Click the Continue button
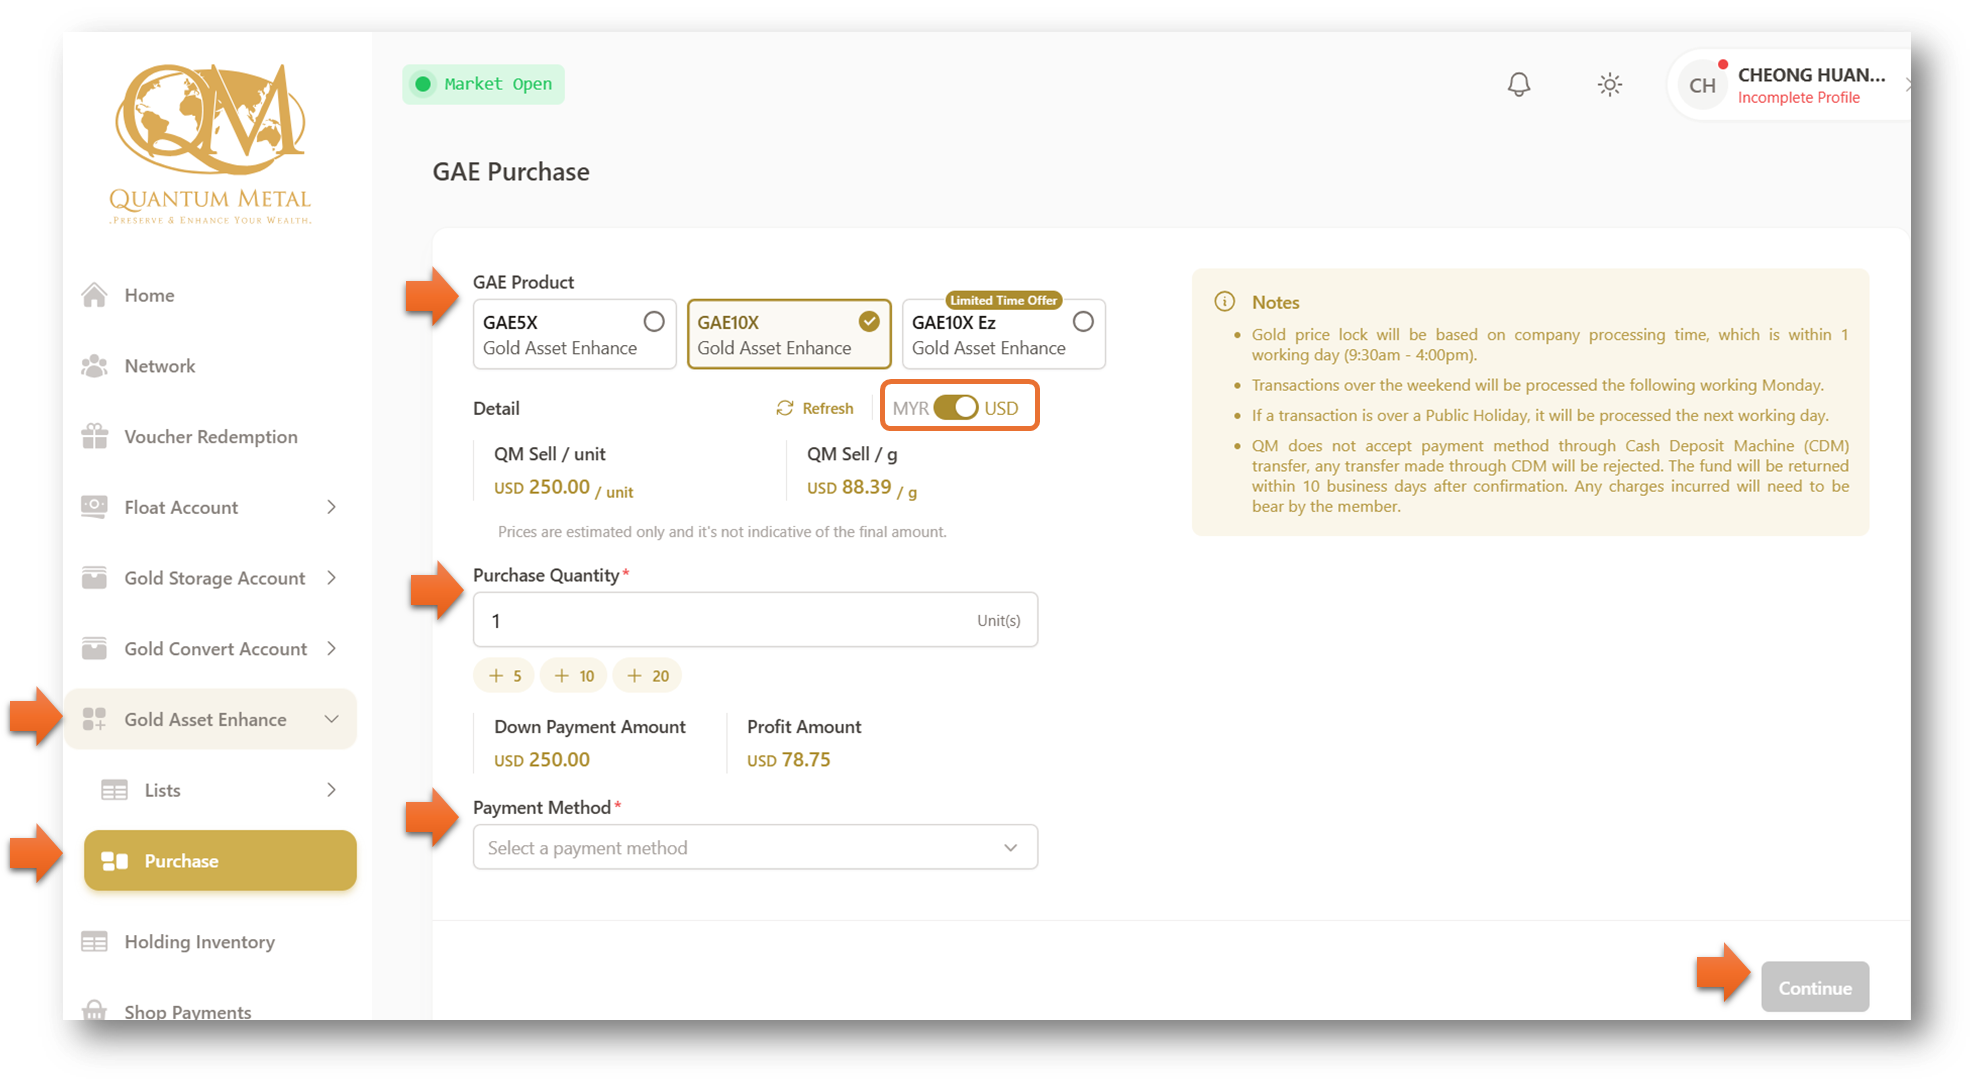Viewport: 1976px width, 1085px height. [1814, 988]
